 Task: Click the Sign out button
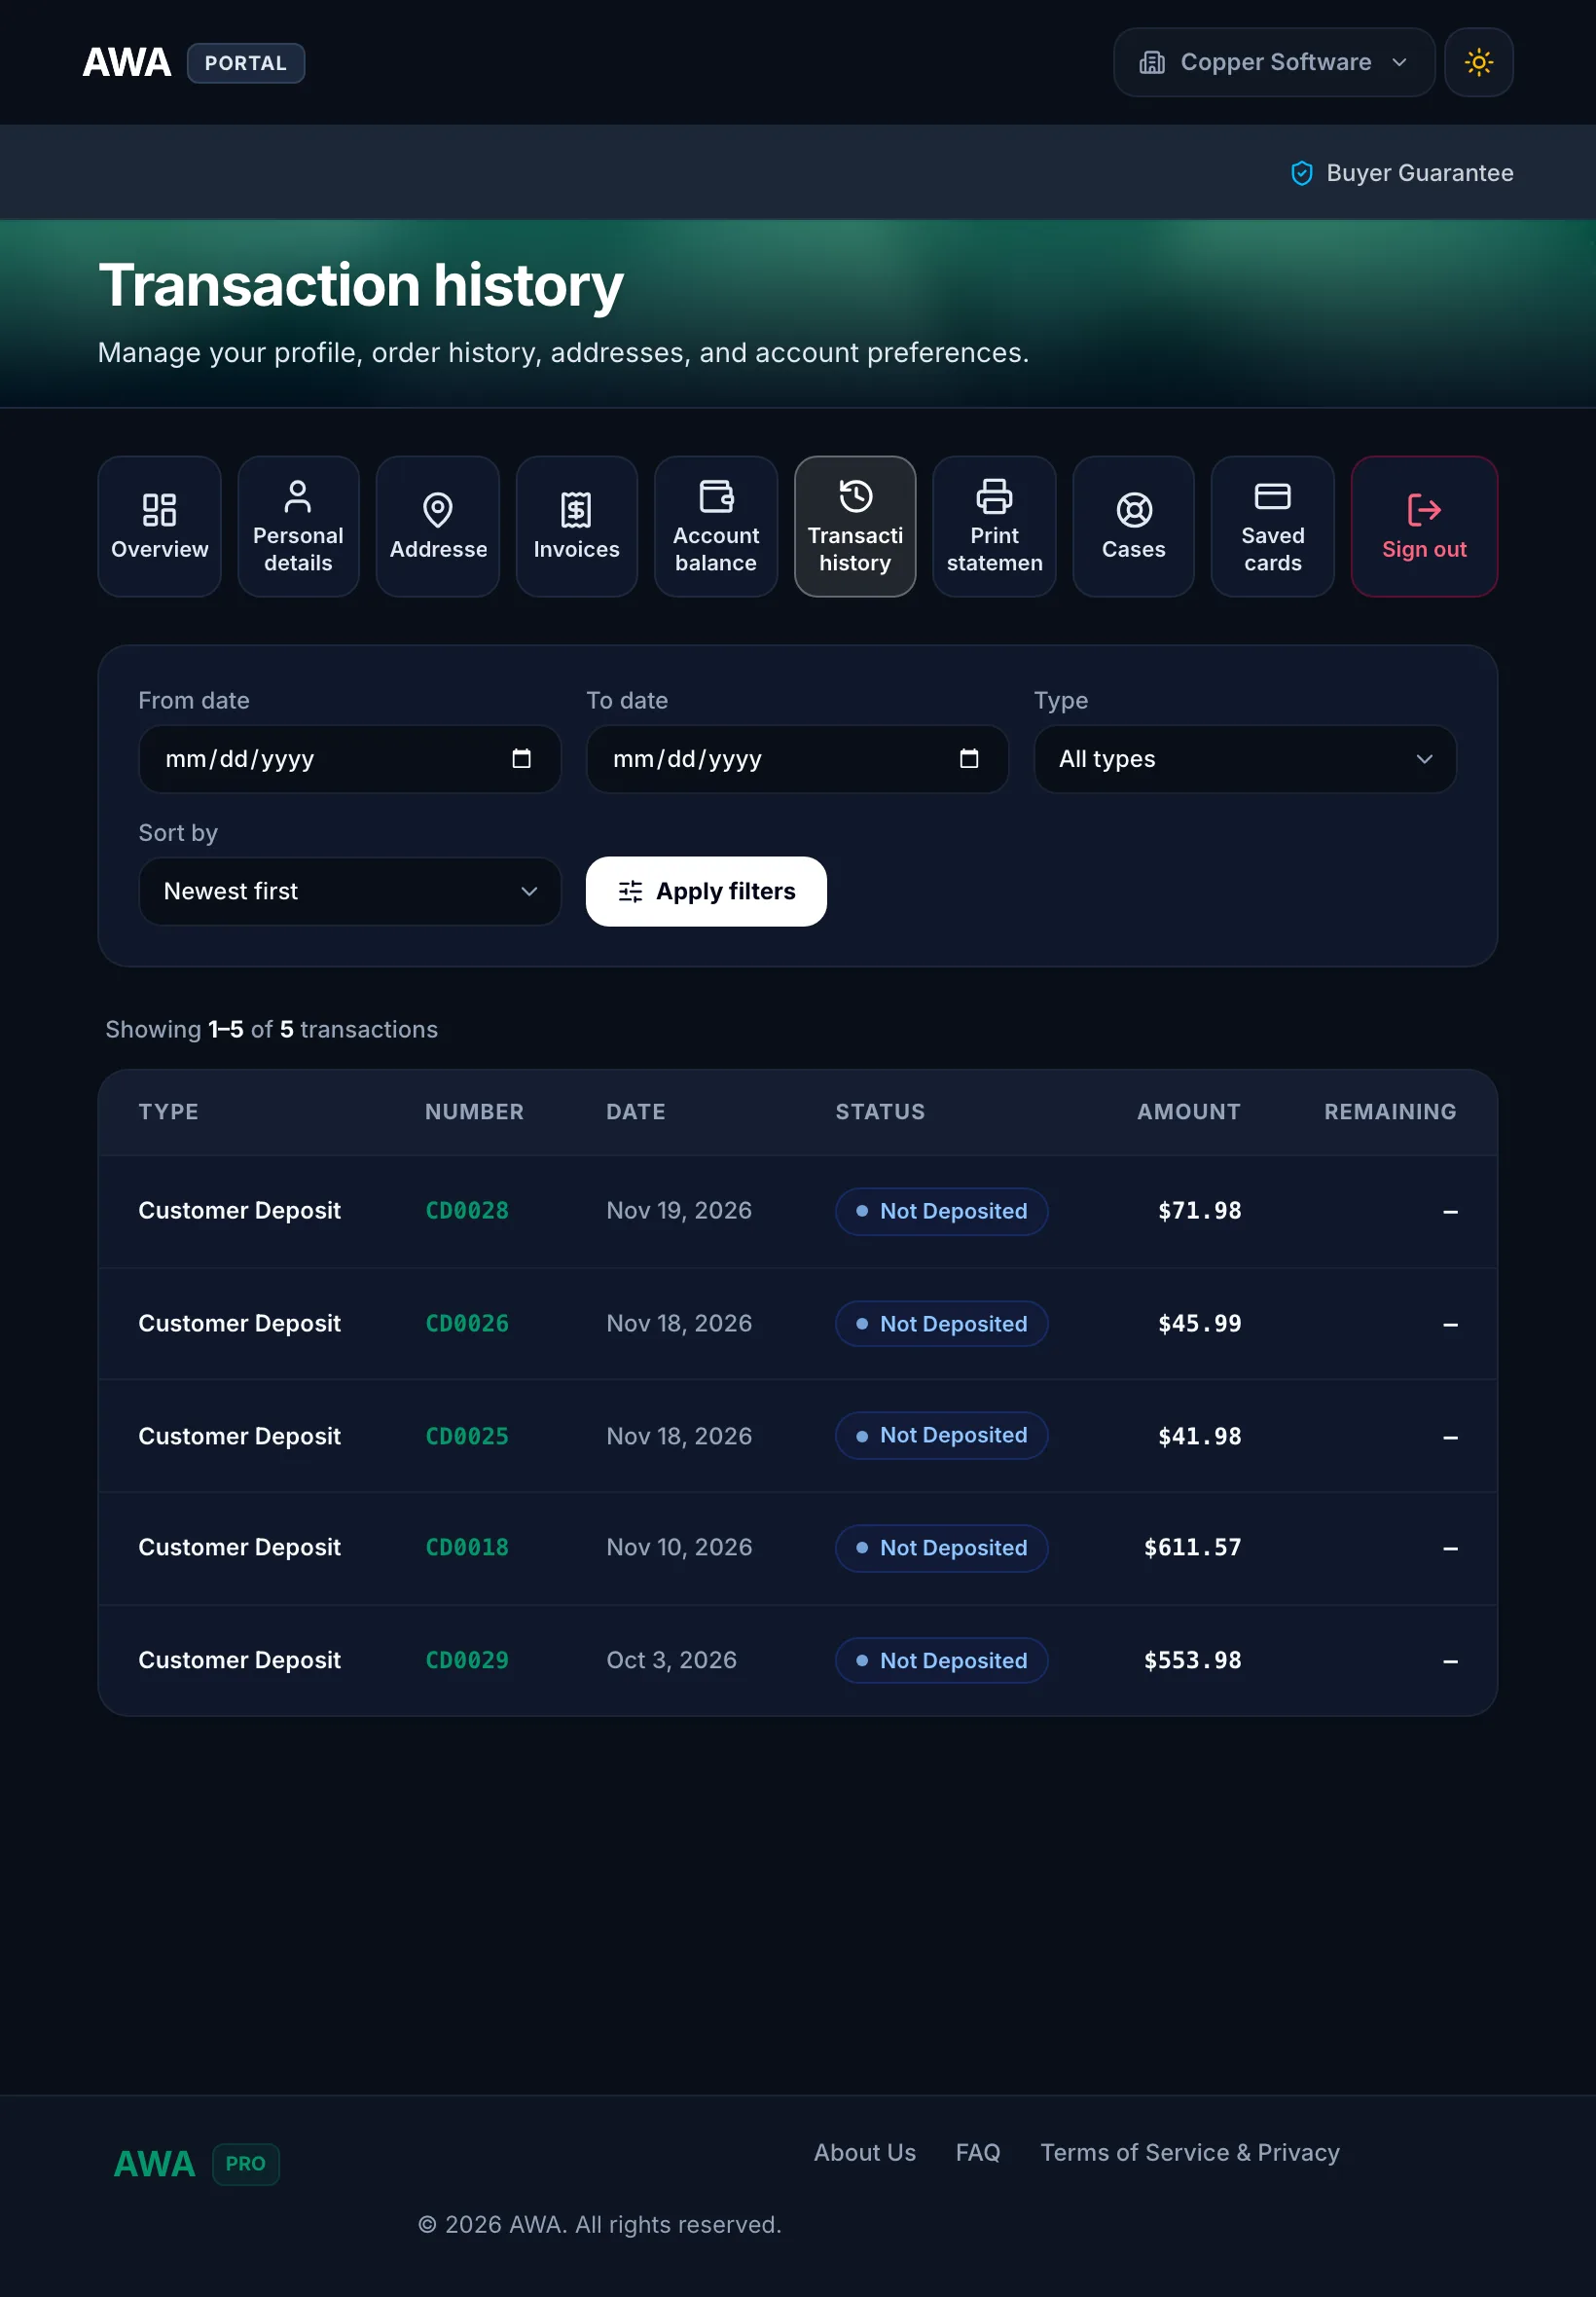pyautogui.click(x=1424, y=526)
